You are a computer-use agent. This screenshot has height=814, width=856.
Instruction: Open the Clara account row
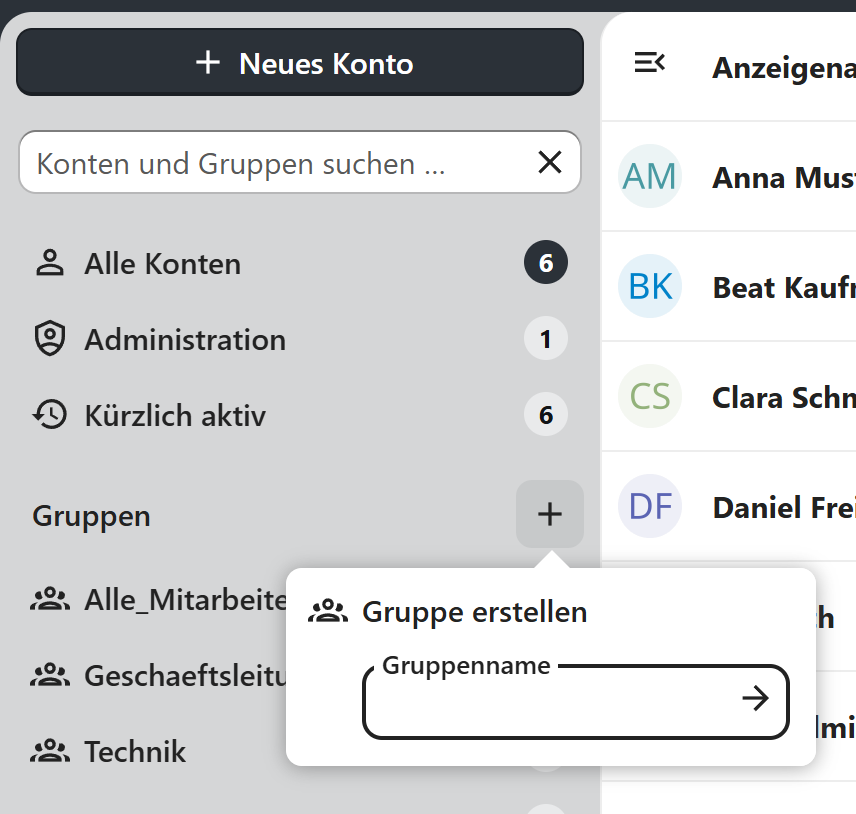(729, 396)
